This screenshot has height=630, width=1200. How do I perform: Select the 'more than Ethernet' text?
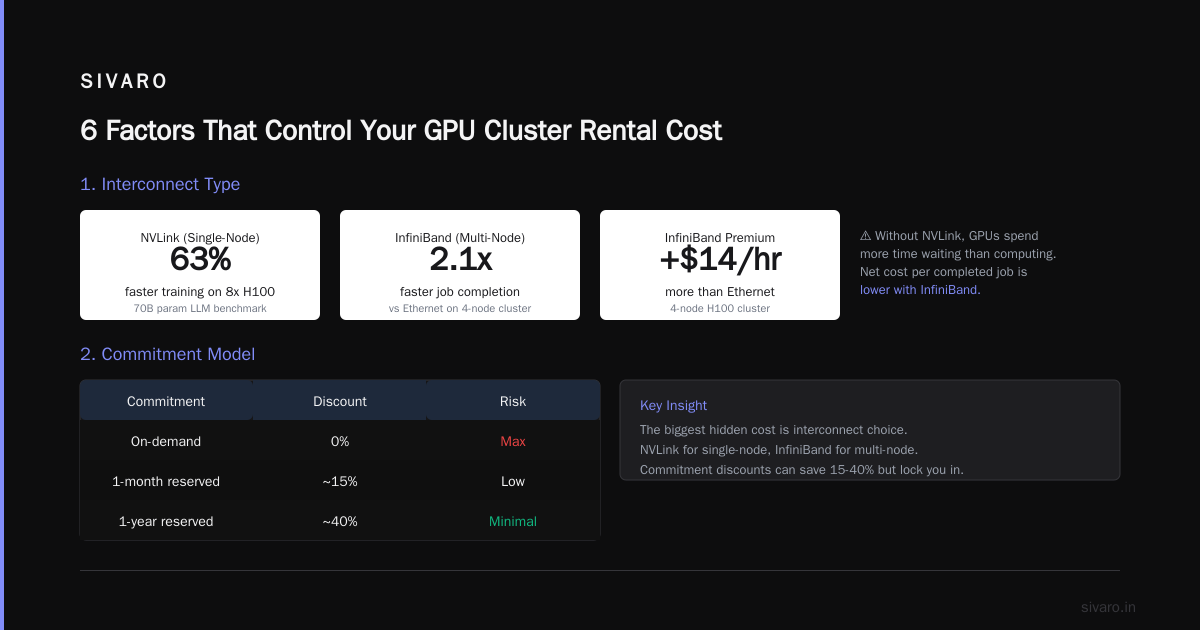(x=720, y=292)
